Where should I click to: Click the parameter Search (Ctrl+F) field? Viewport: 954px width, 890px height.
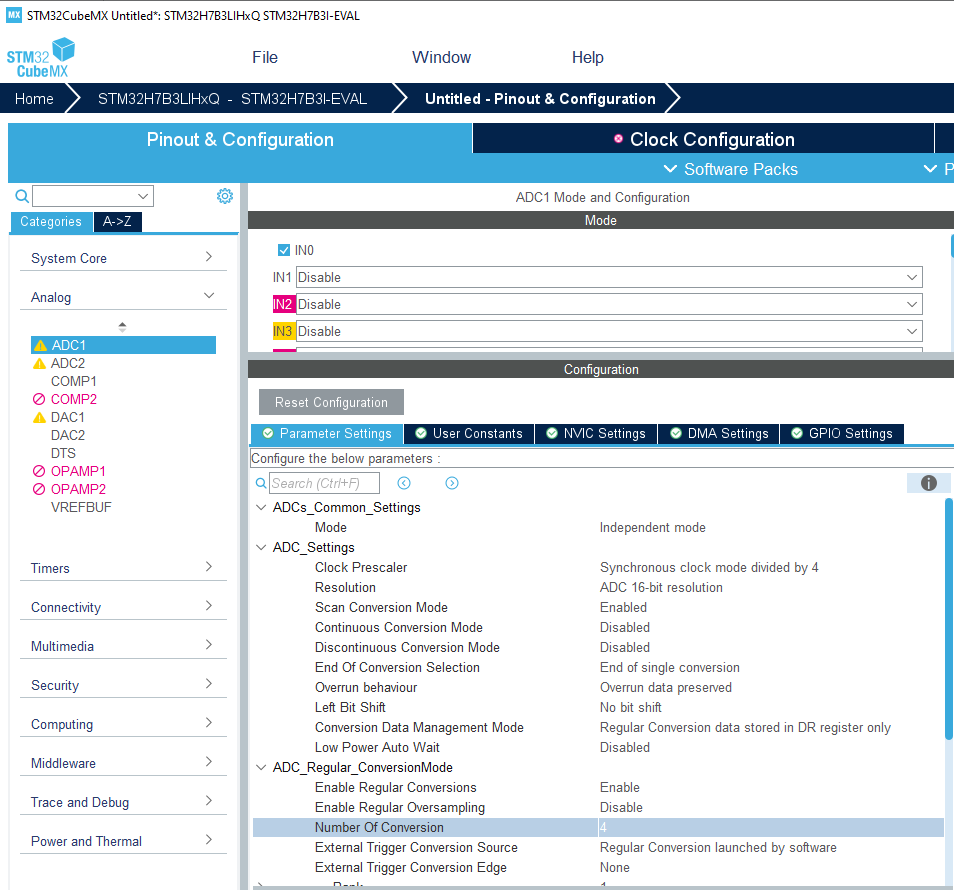(x=324, y=483)
